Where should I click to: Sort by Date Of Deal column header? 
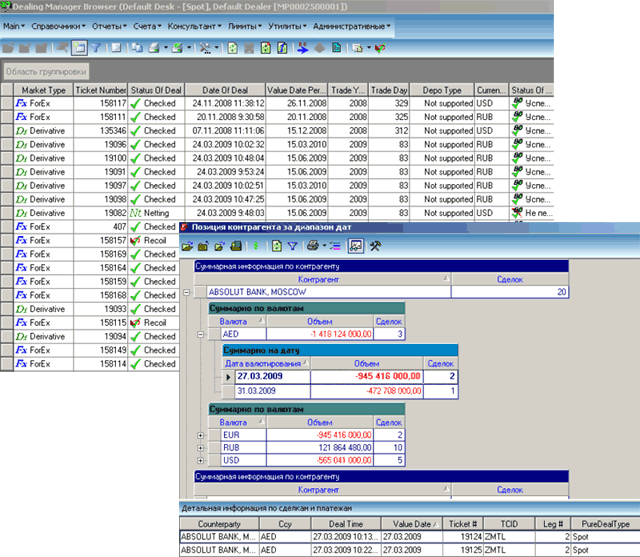click(x=225, y=90)
